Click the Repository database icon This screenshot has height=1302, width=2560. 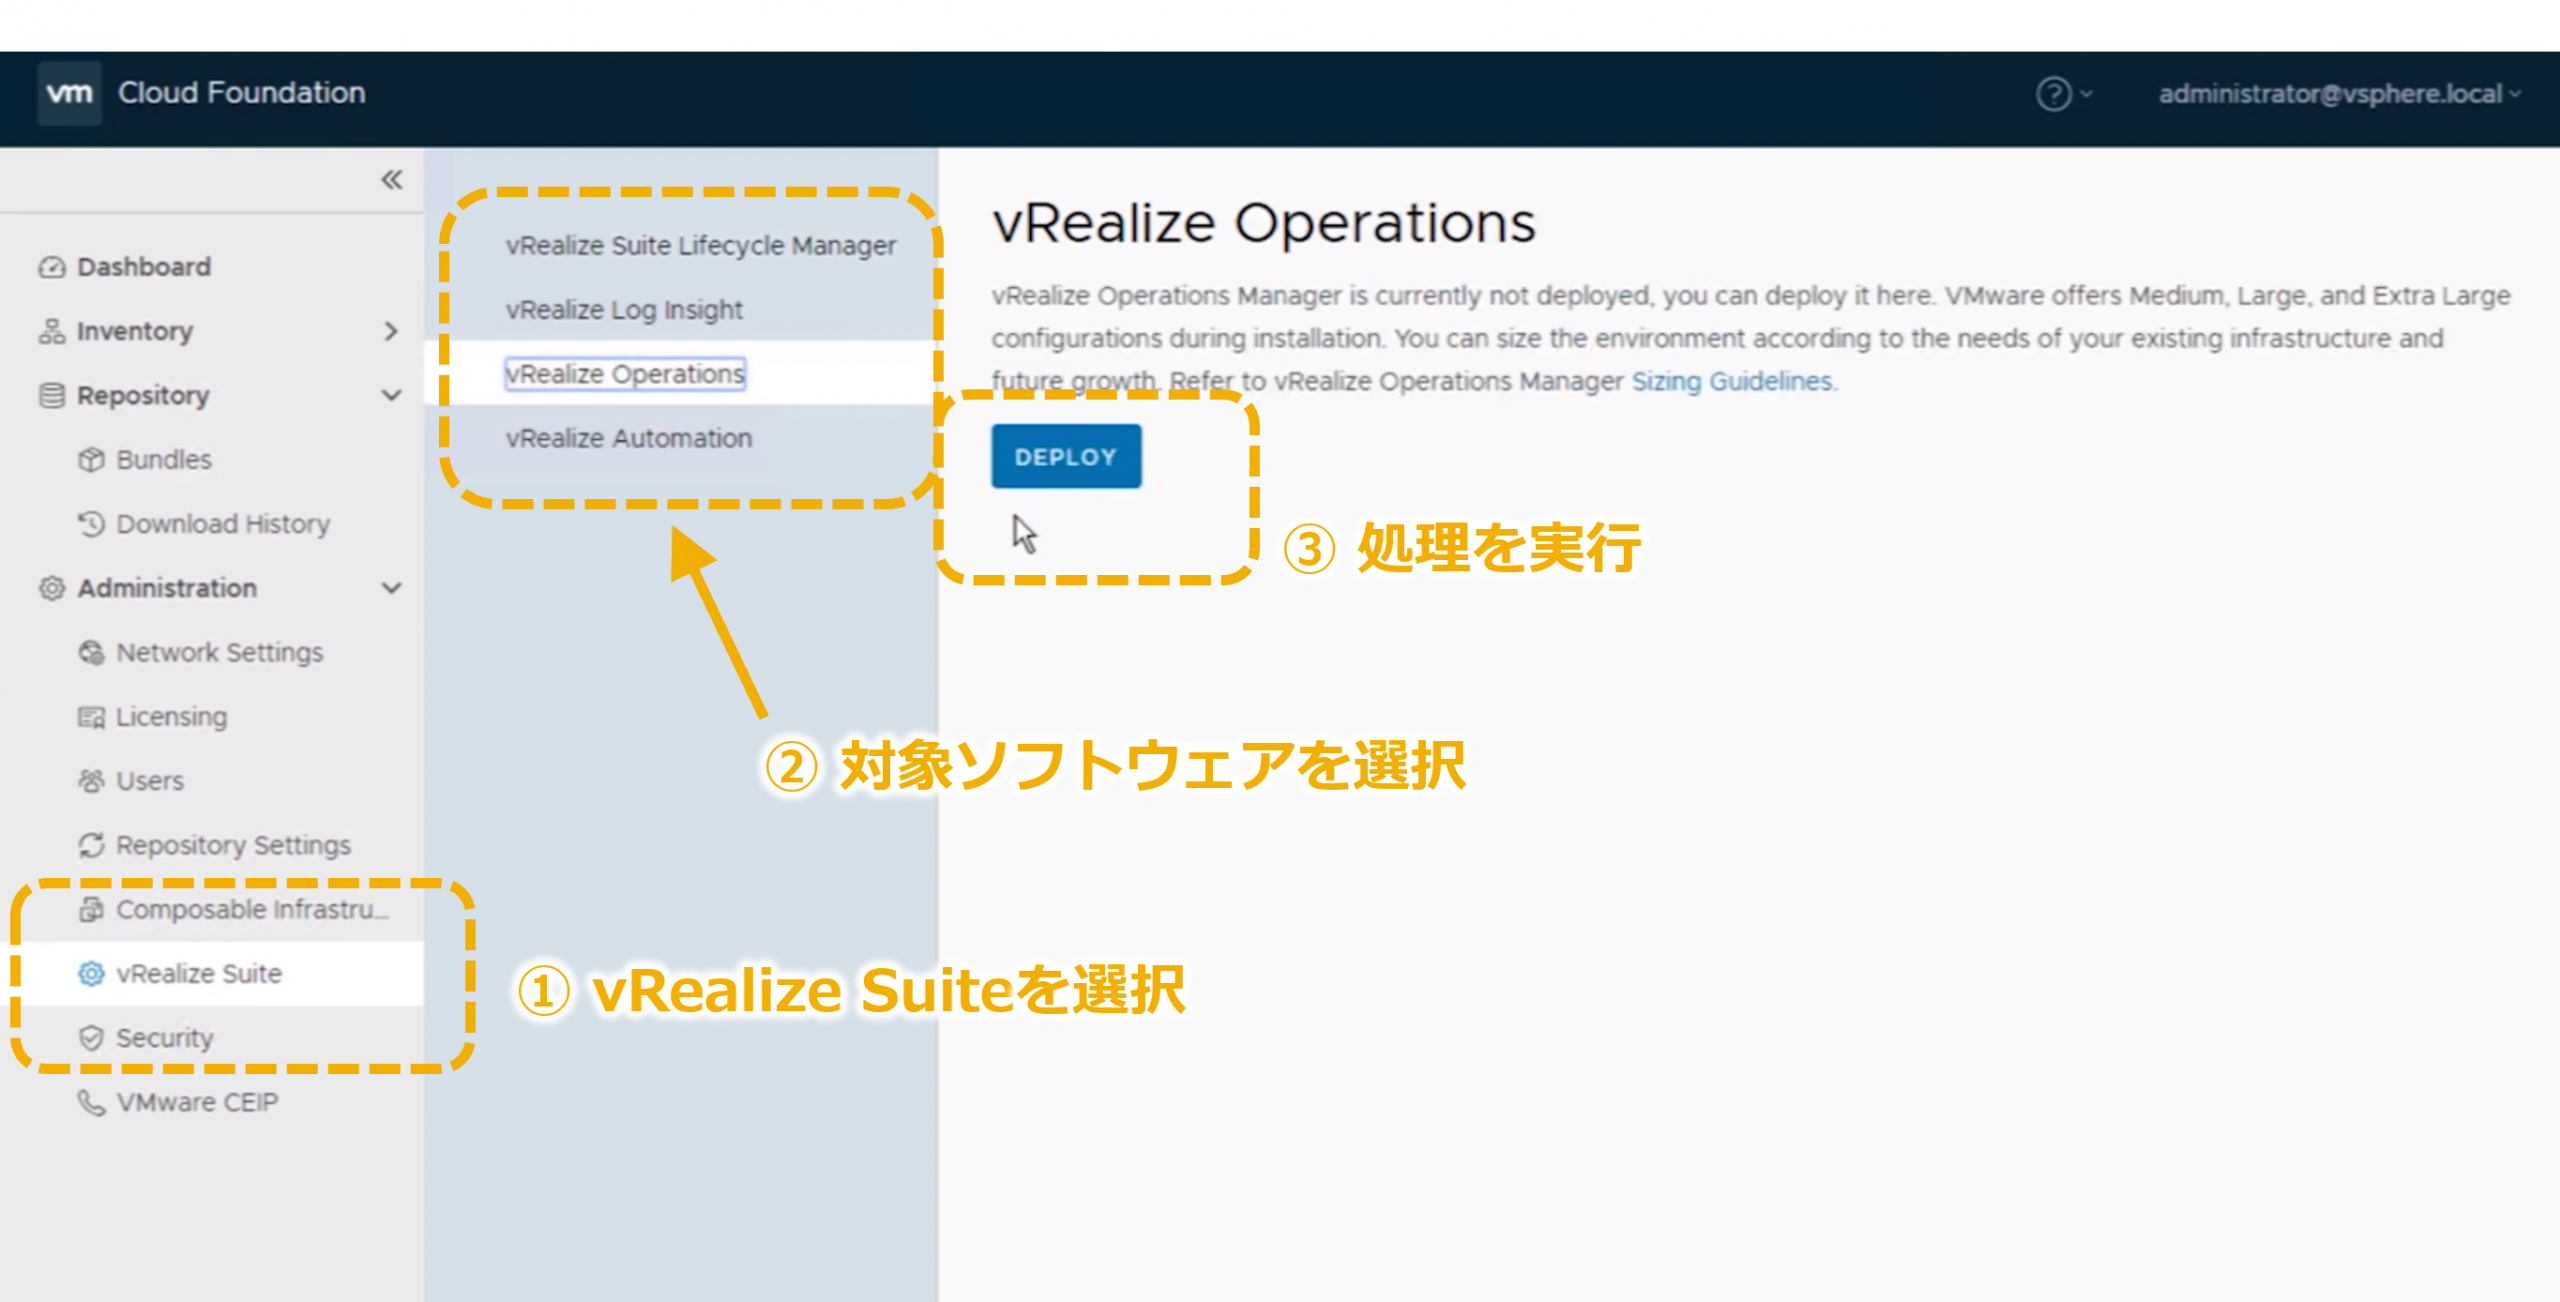click(52, 395)
